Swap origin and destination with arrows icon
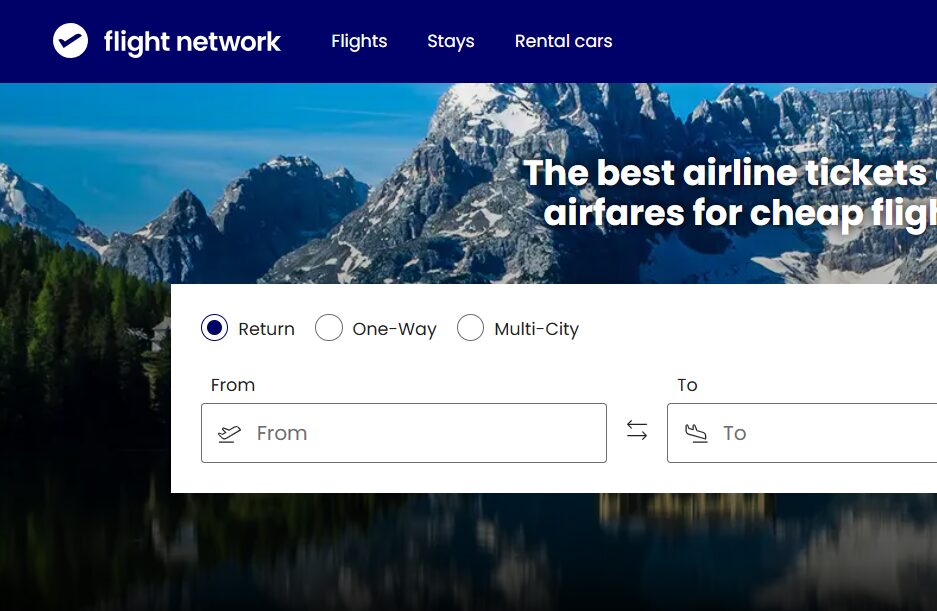Viewport: 937px width, 611px height. [636, 430]
